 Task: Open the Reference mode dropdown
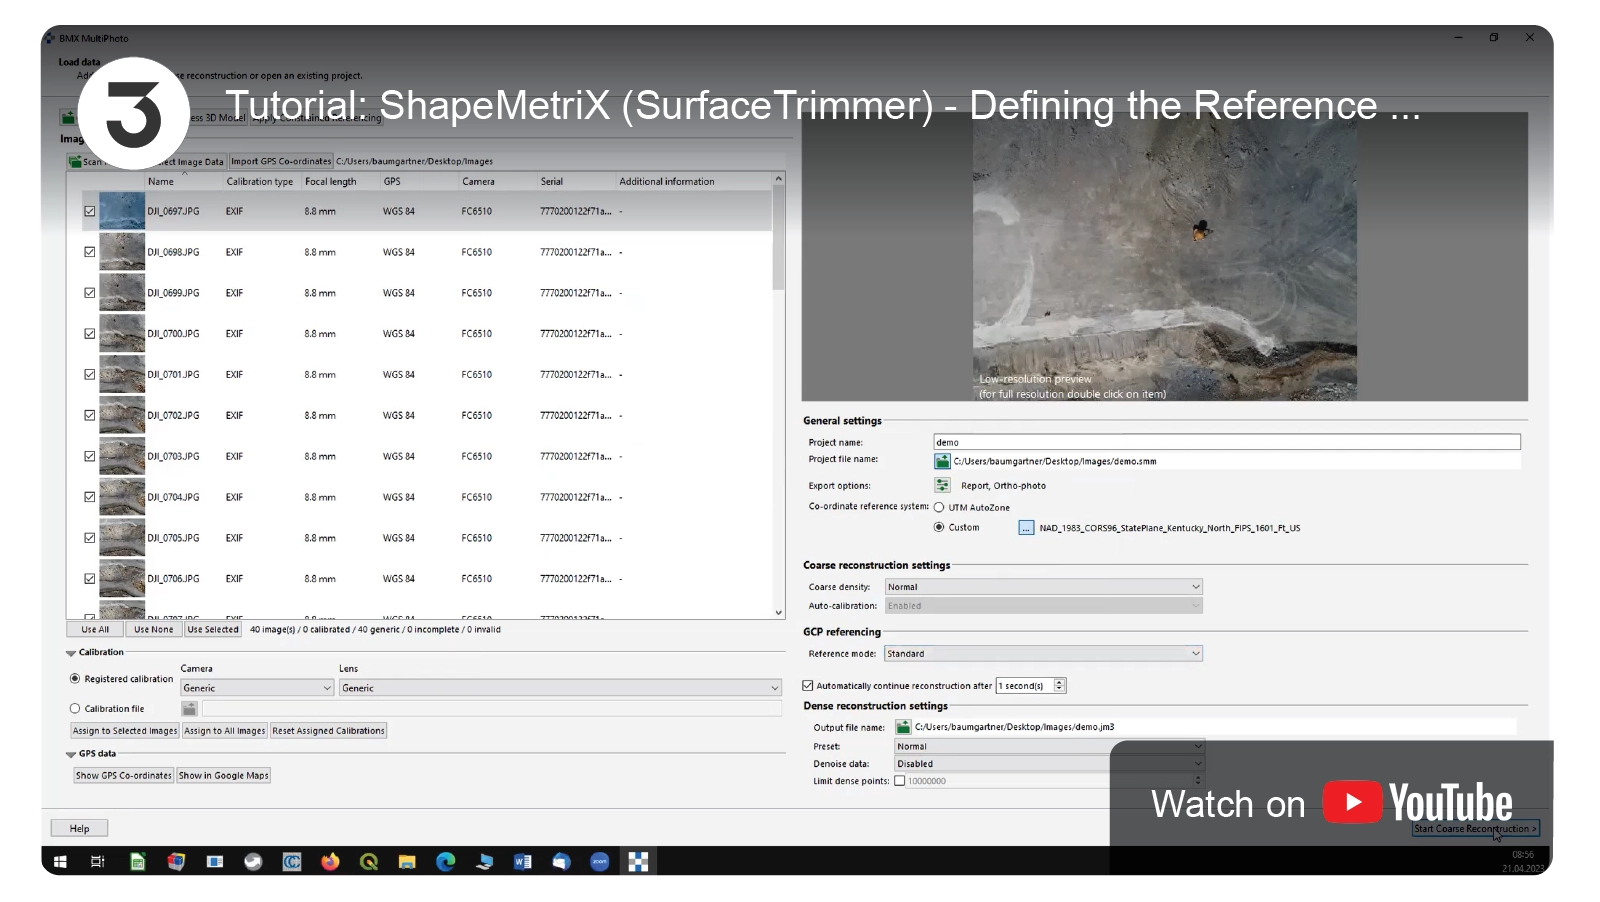pyautogui.click(x=1043, y=654)
